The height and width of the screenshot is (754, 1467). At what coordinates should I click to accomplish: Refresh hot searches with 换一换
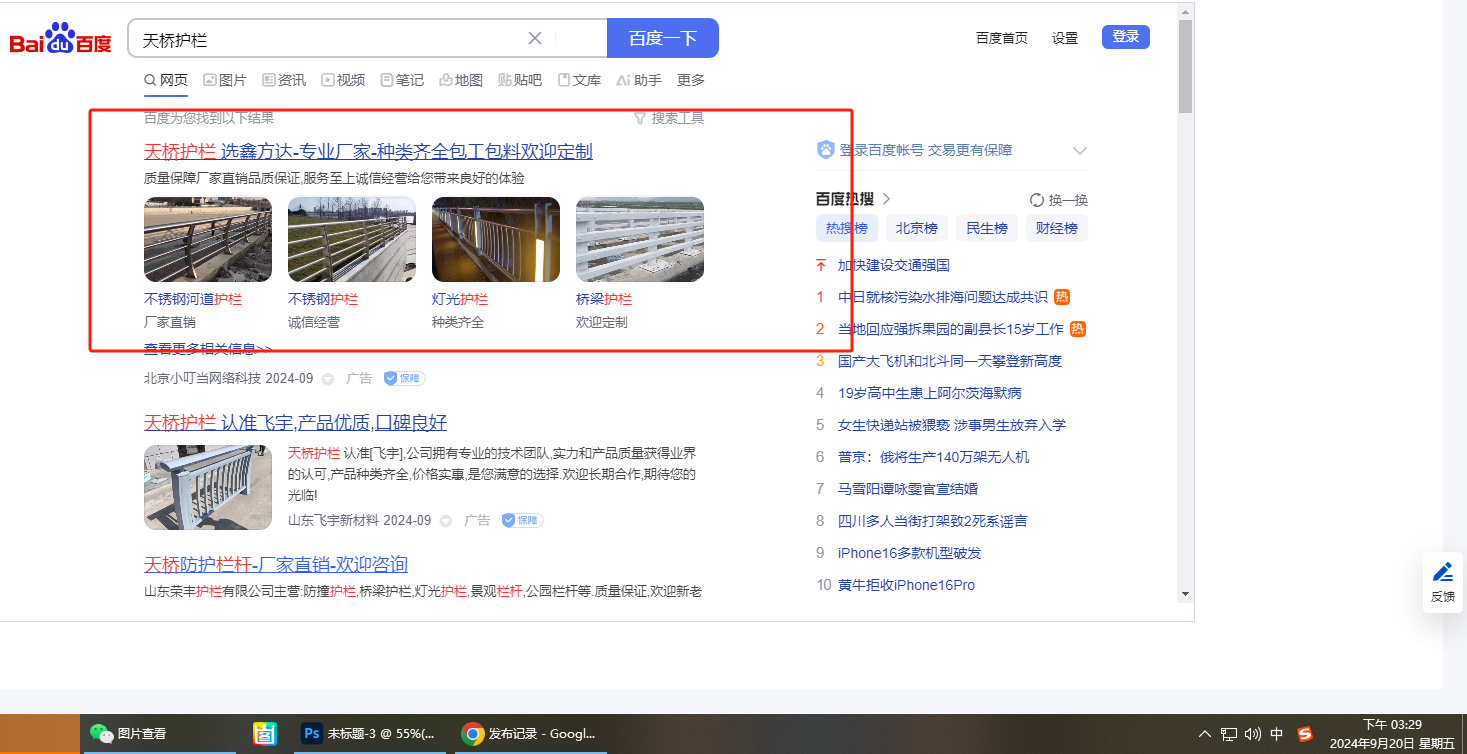[x=1059, y=200]
